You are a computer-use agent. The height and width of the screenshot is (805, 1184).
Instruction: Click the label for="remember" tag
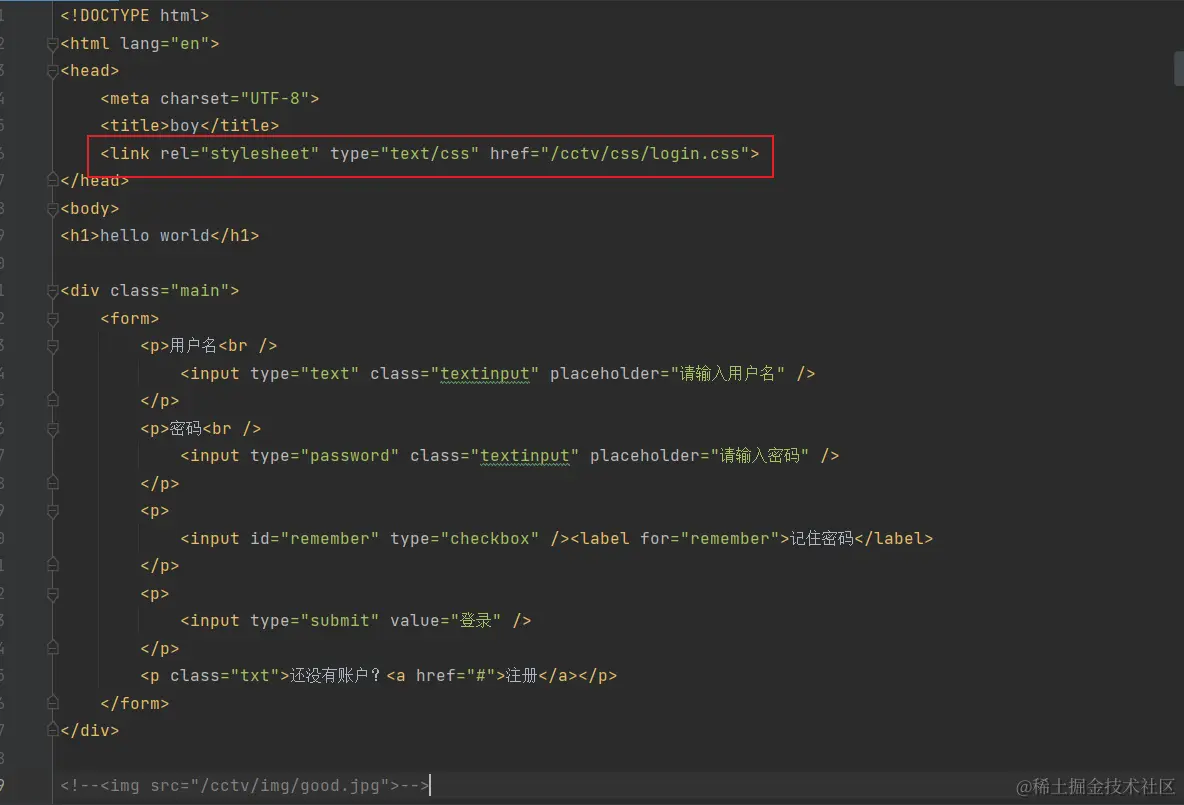point(680,538)
